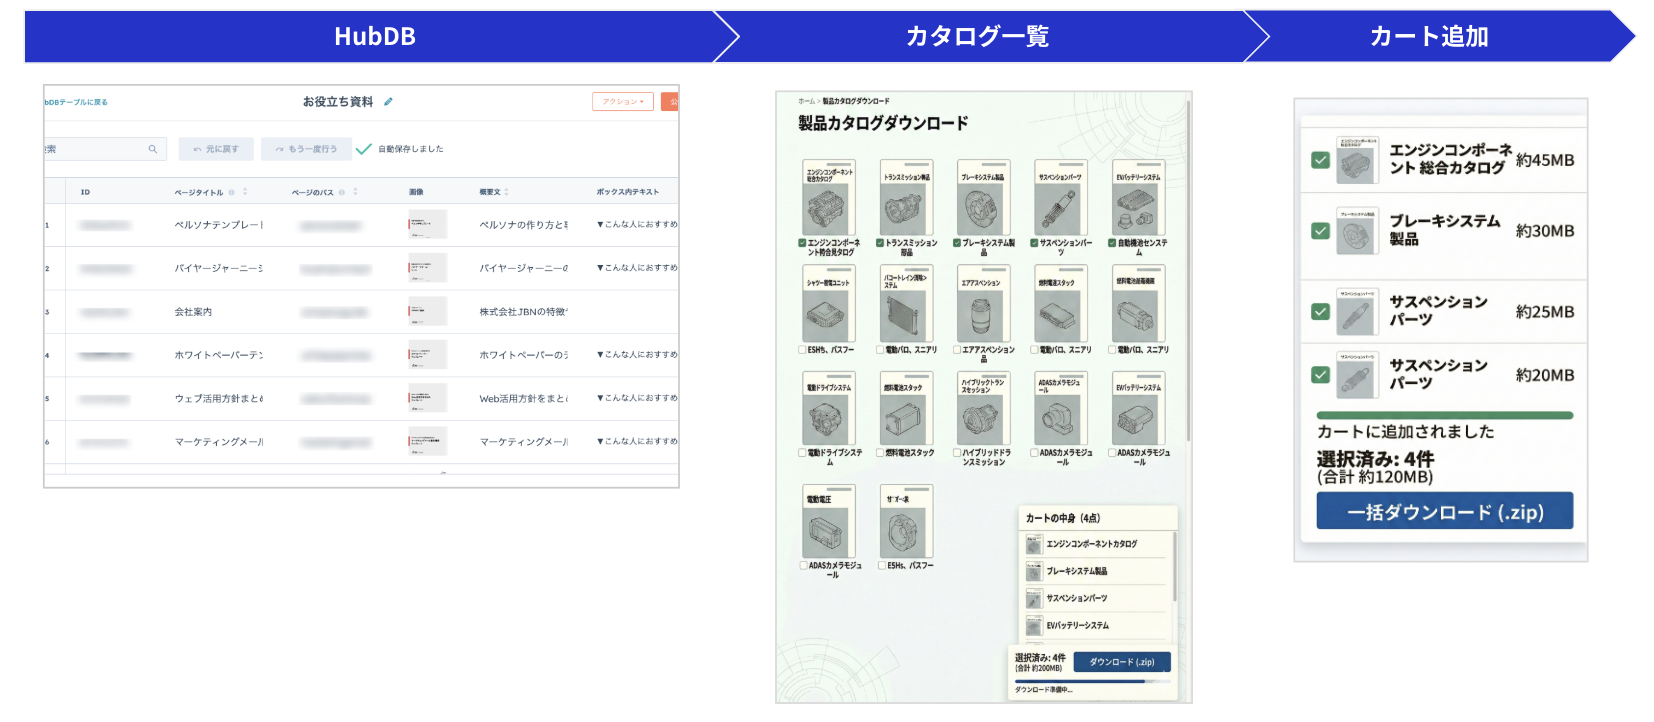Click the engine catalog icon in カートの中身 list
This screenshot has height=722, width=1654.
click(1034, 544)
